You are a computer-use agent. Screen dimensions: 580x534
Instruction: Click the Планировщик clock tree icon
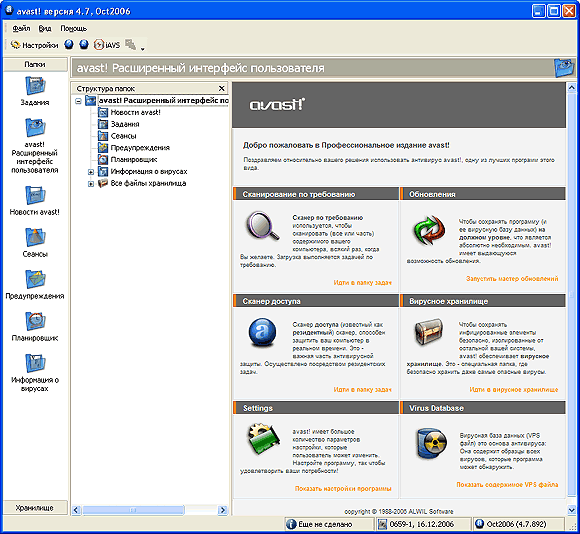[103, 160]
